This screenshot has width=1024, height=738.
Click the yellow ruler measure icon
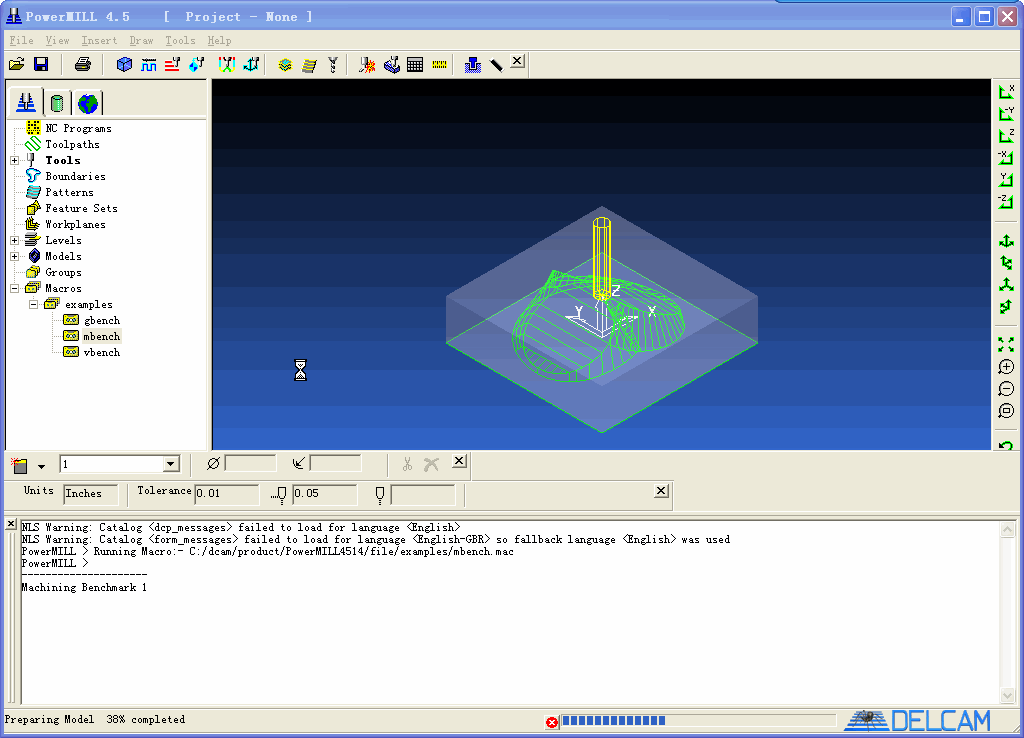coord(440,64)
